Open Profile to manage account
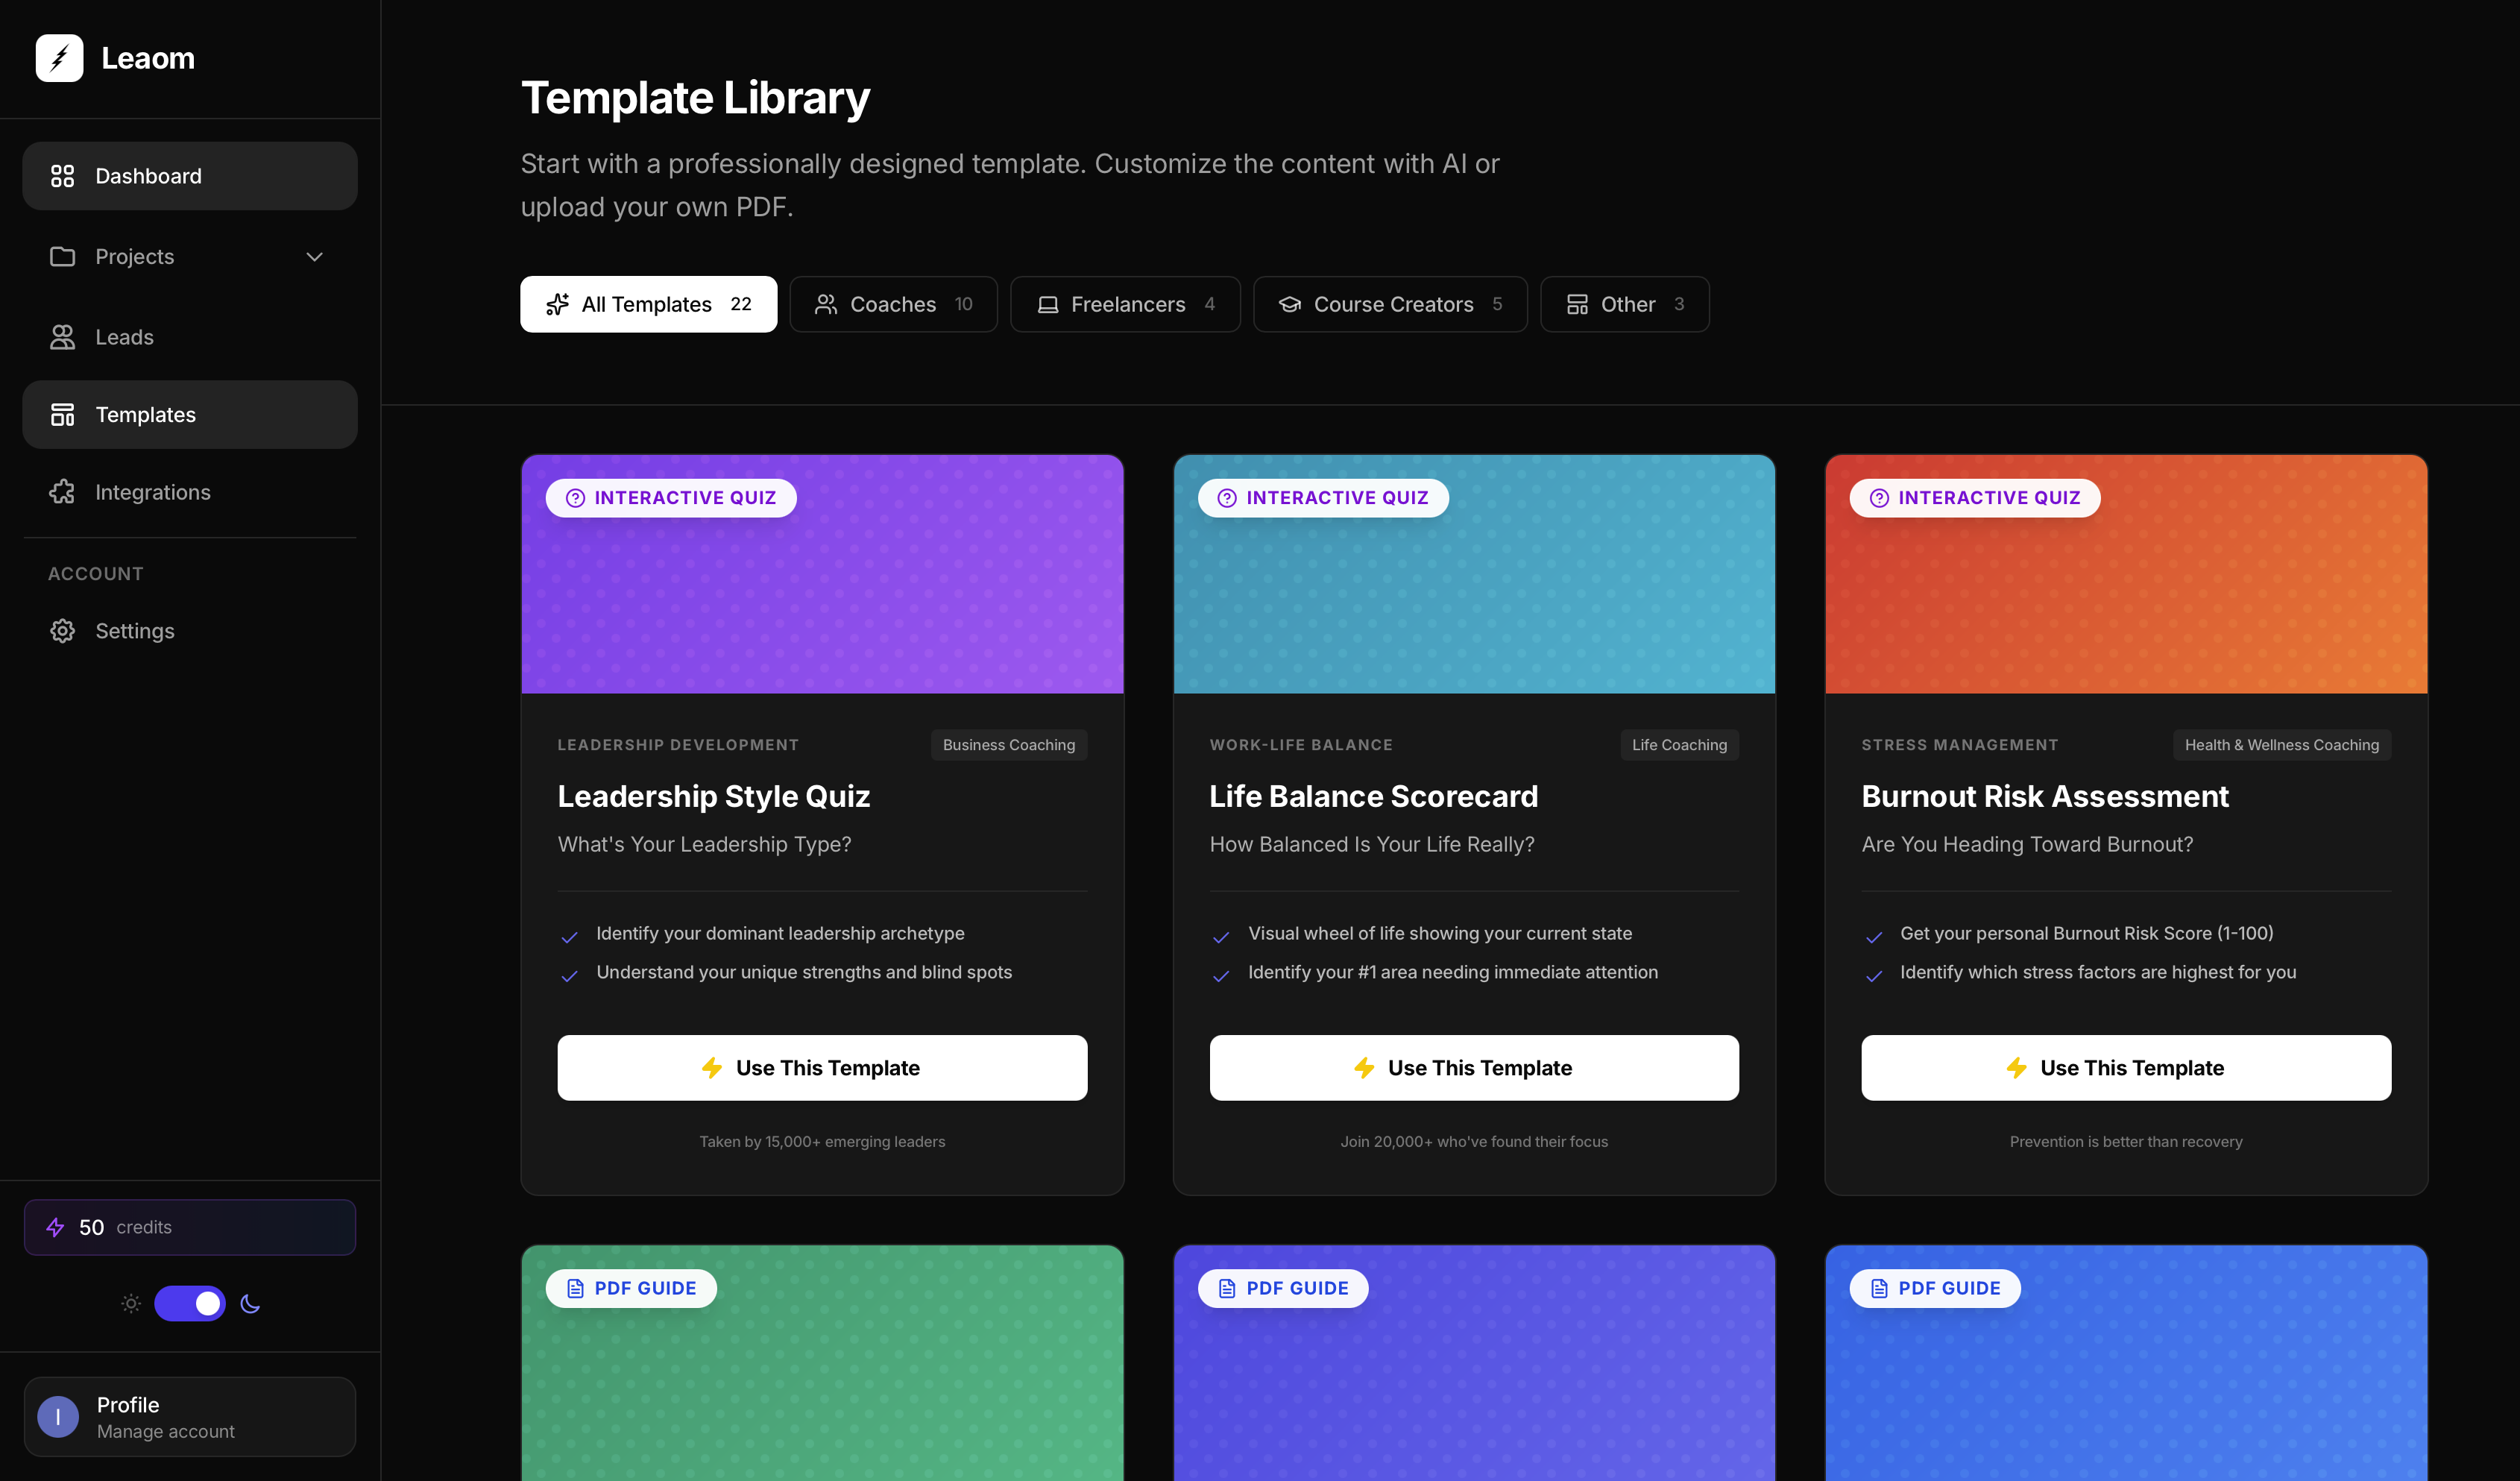Screen dimensions: 2520x1481 pyautogui.click(x=189, y=1416)
